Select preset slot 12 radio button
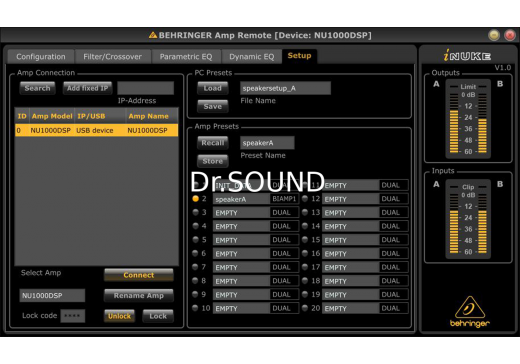Image resolution: width=520 pixels, height=364 pixels. (x=305, y=199)
